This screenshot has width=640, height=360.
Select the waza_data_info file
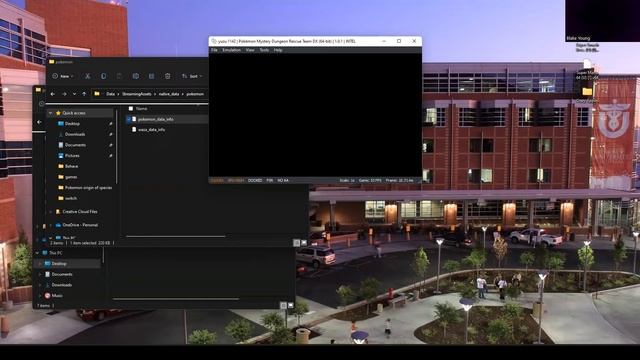151,130
